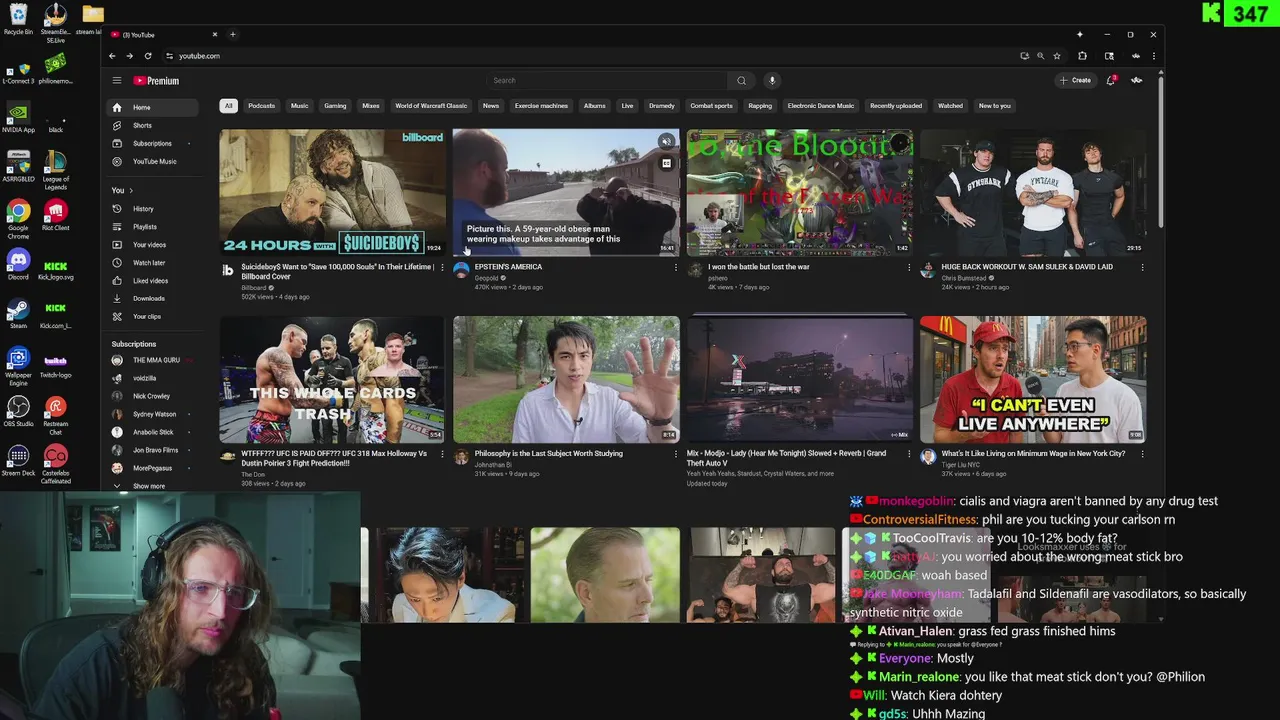Expand the You section chevron
The width and height of the screenshot is (1280, 720).
(x=131, y=191)
